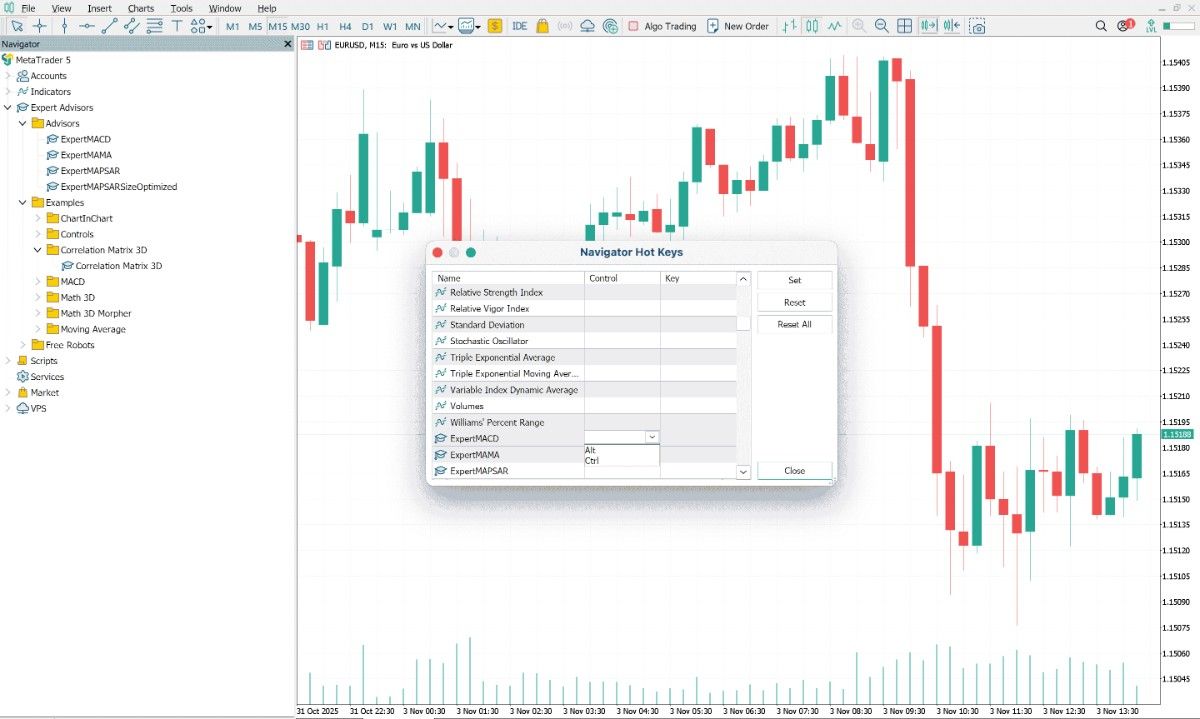Open the Charts menu
The image size is (1200, 719).
[x=141, y=8]
